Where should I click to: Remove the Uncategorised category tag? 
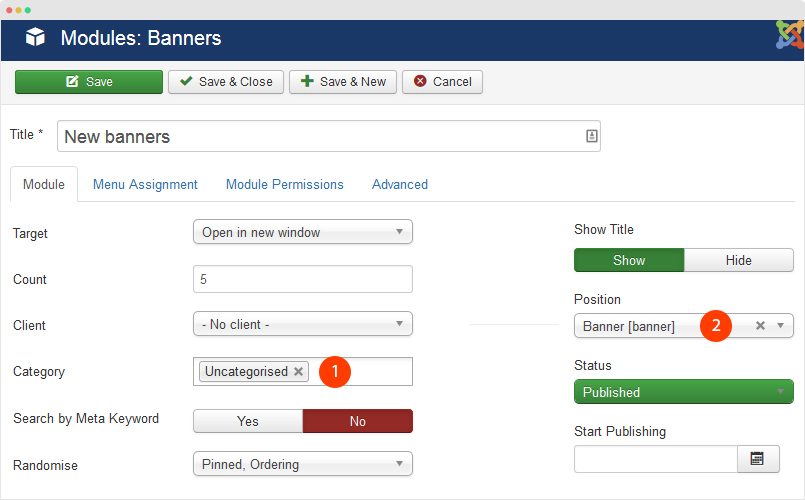pyautogui.click(x=298, y=371)
